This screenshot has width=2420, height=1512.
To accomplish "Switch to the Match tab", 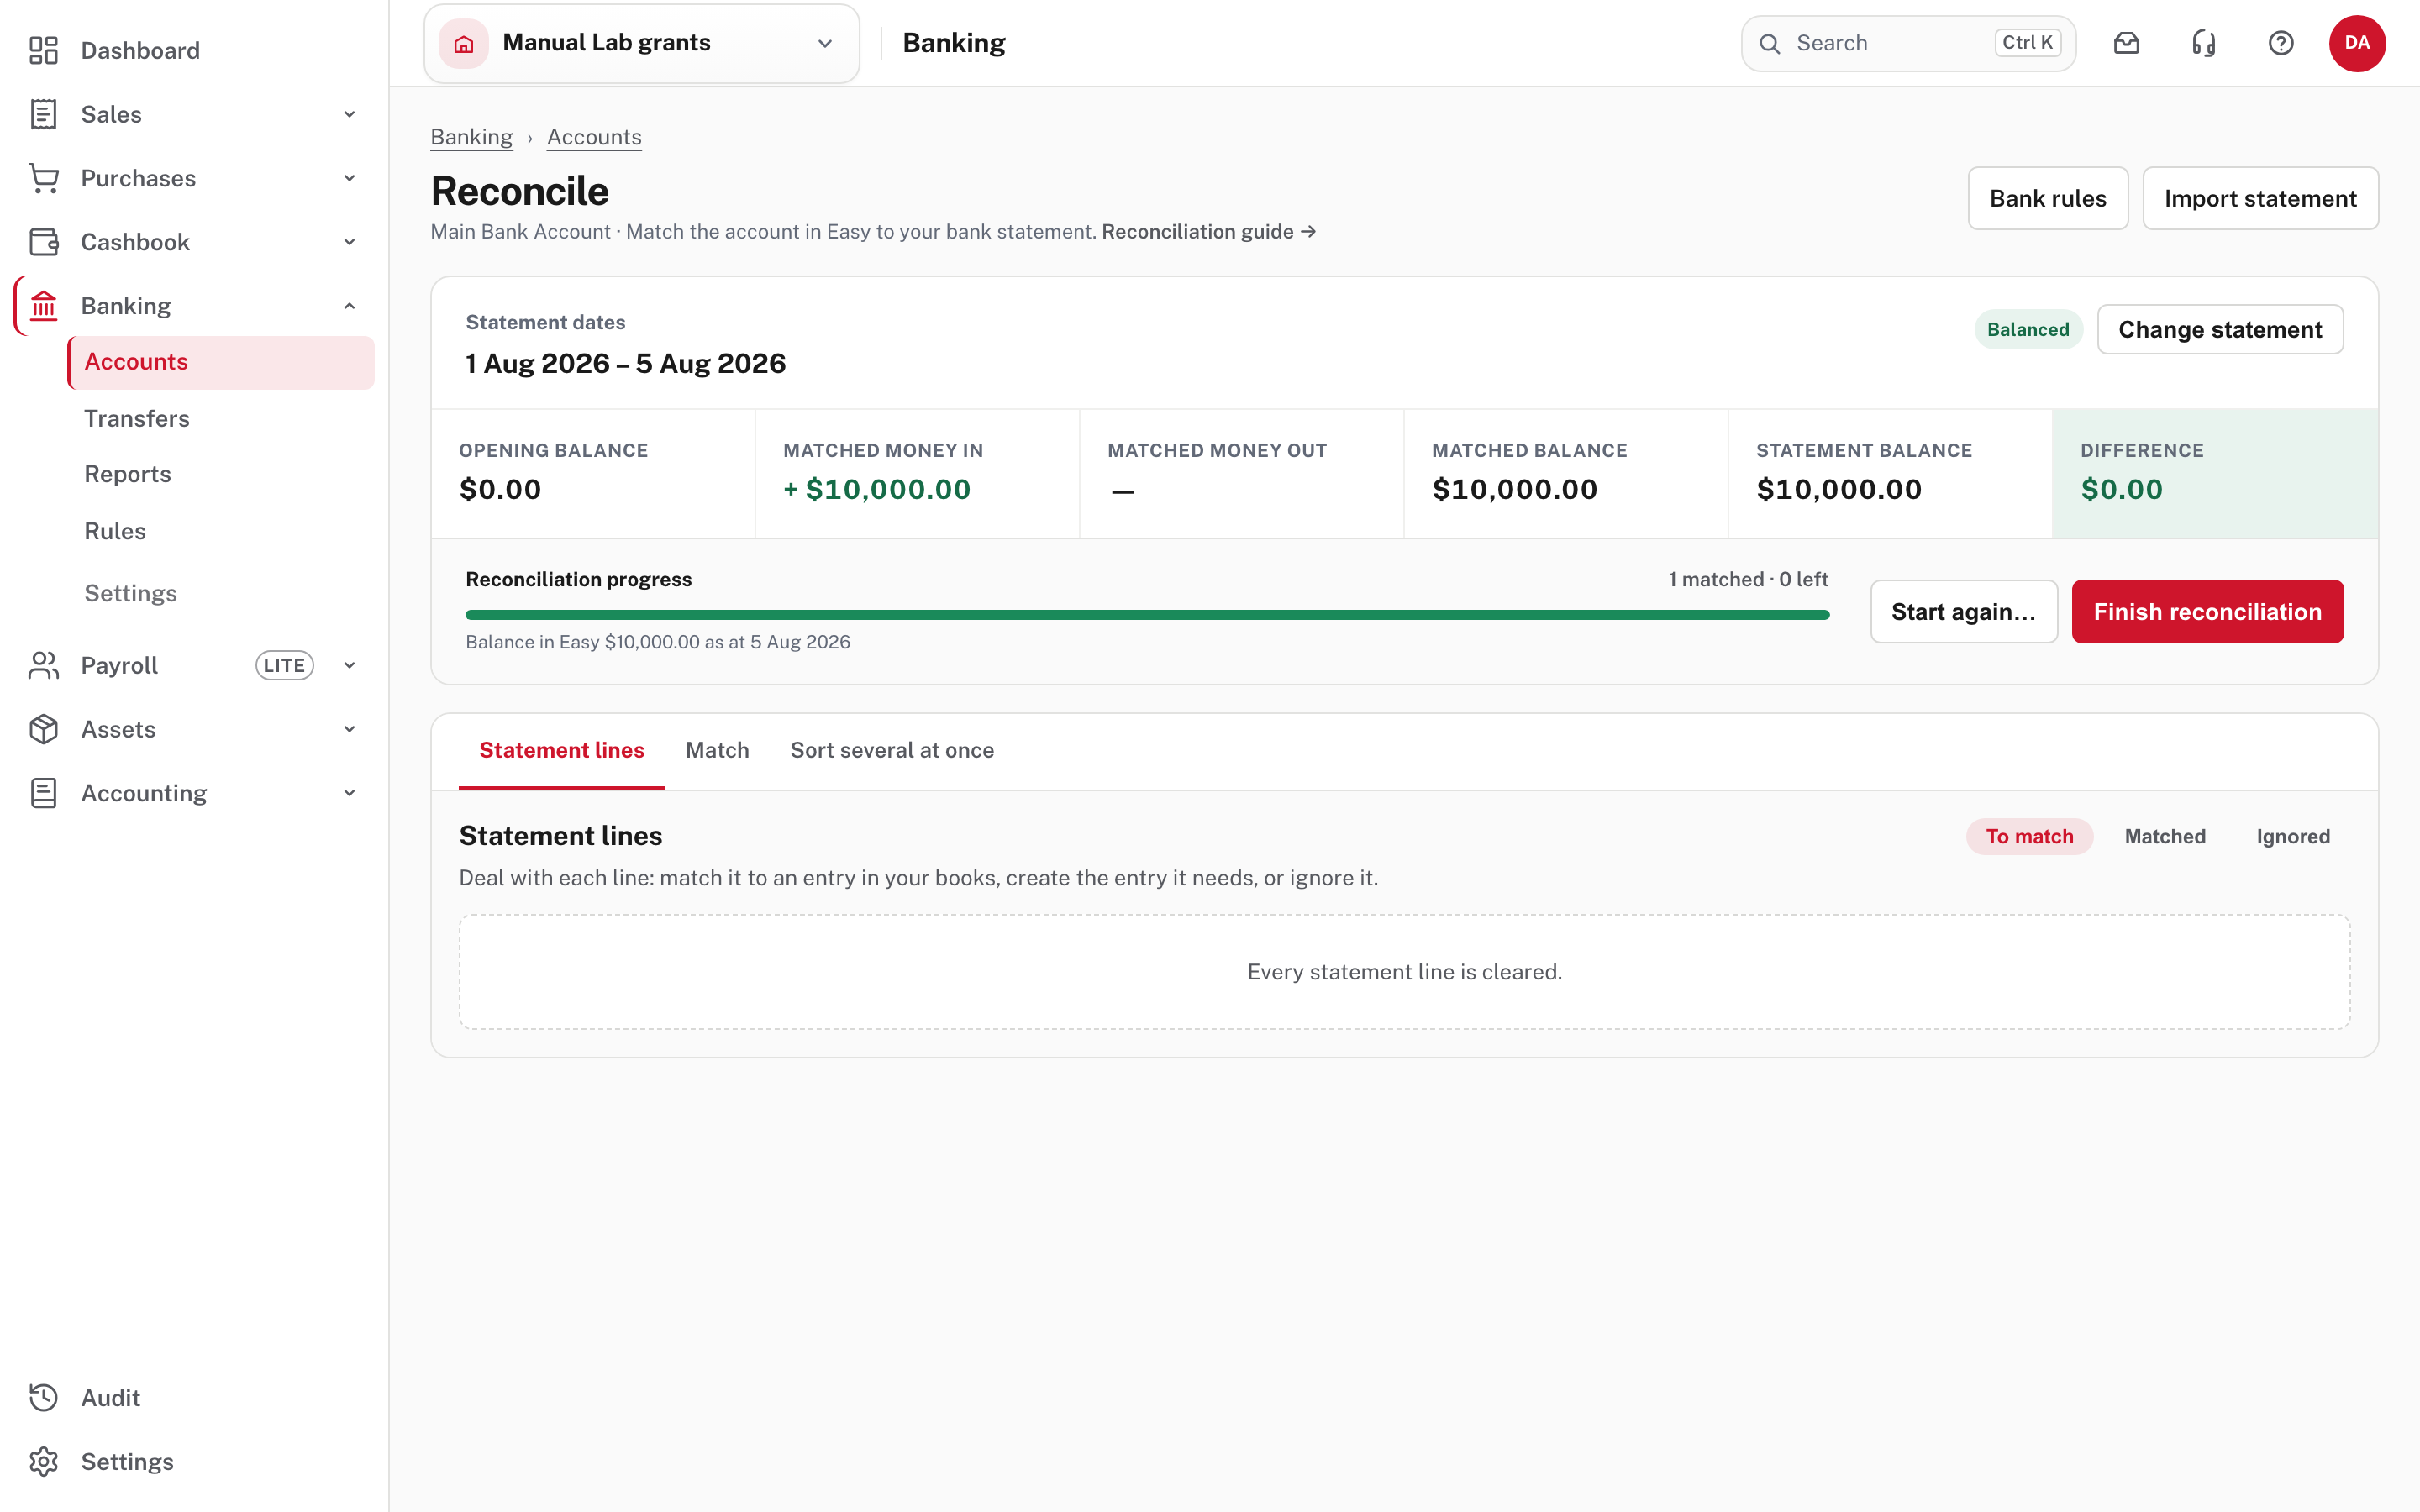I will pyautogui.click(x=717, y=750).
